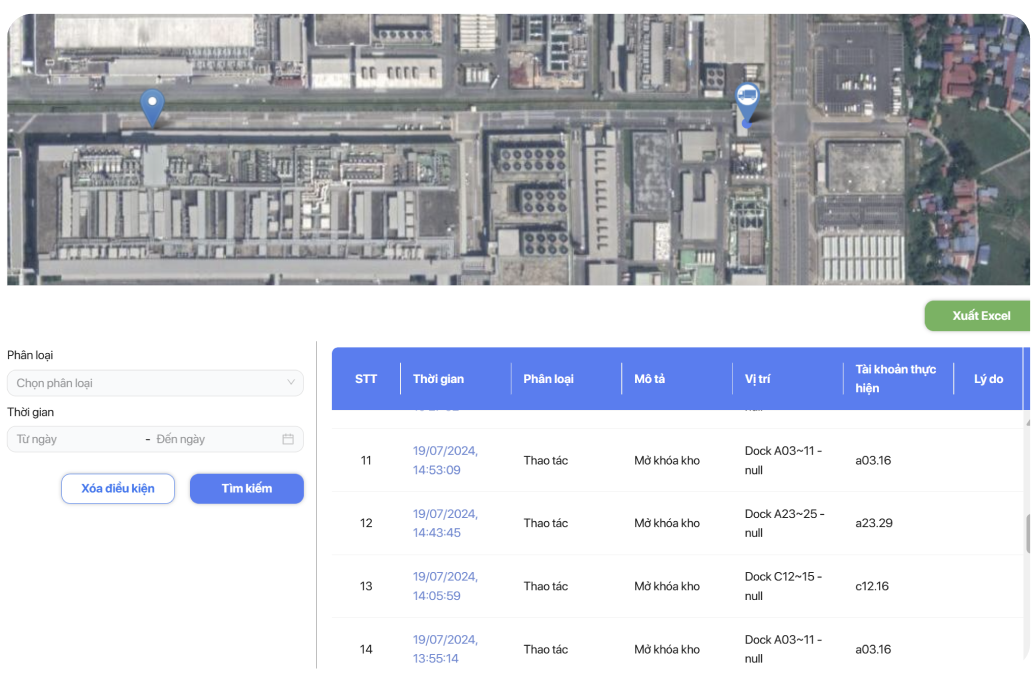Open the 19/07/2024, 14:53:09 timestamp link
Image resolution: width=1034 pixels, height=676 pixels.
pyautogui.click(x=445, y=460)
